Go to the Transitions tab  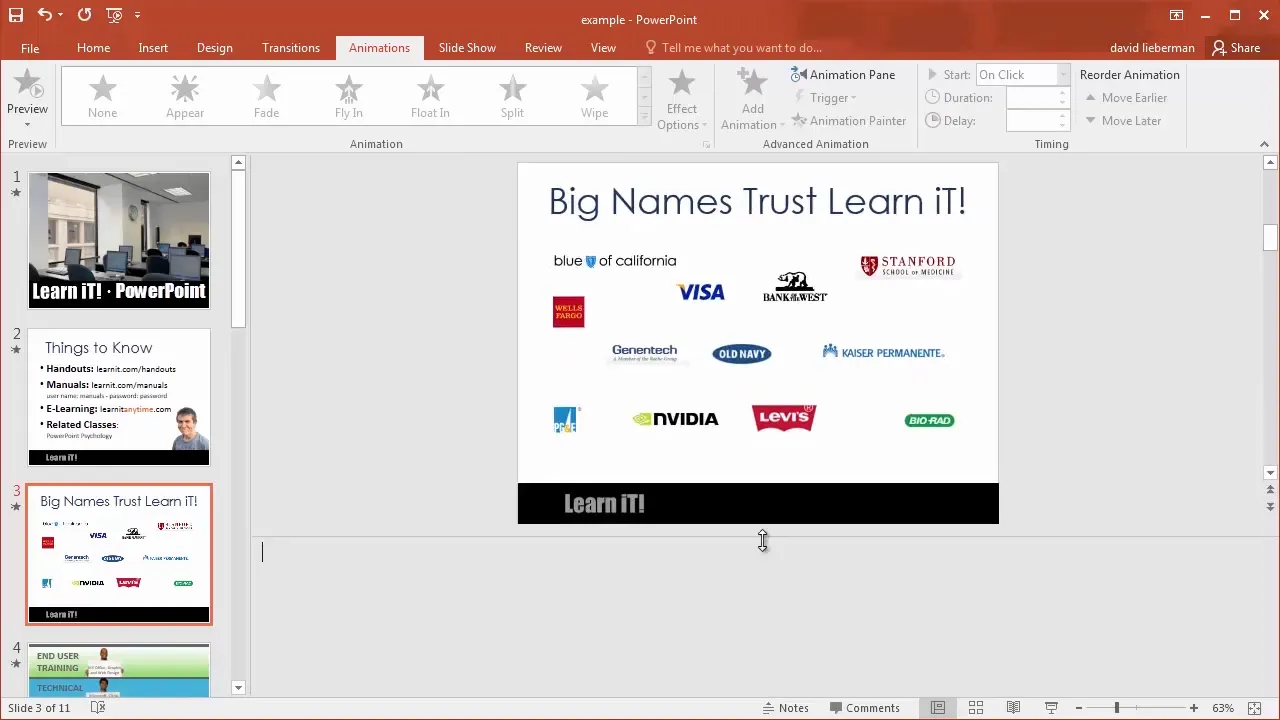coord(291,48)
